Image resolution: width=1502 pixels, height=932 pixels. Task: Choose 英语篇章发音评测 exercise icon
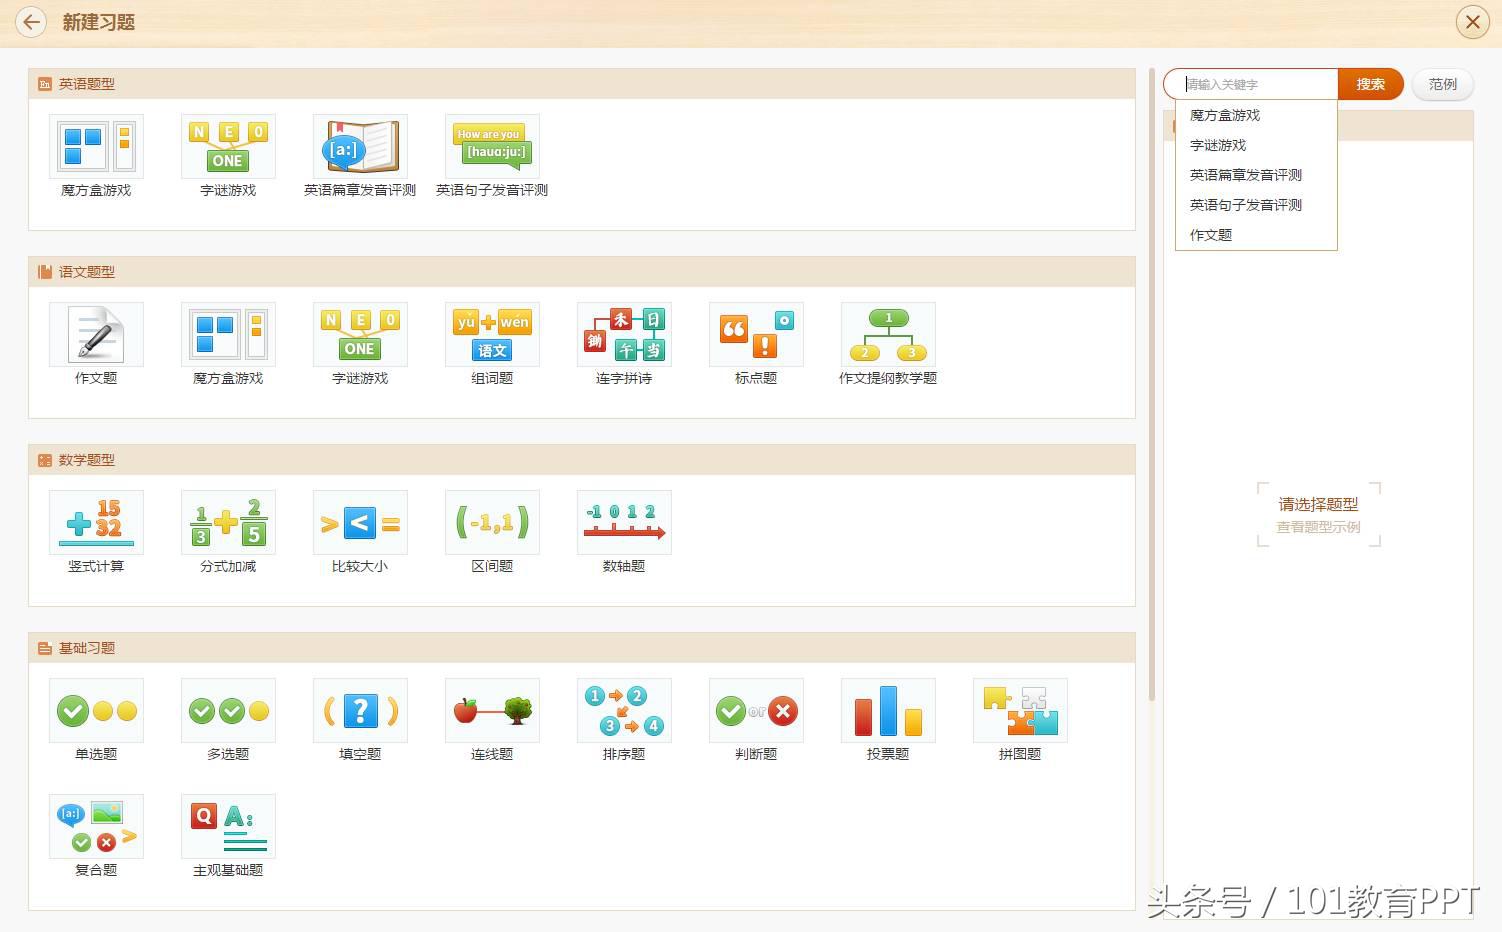click(x=360, y=146)
